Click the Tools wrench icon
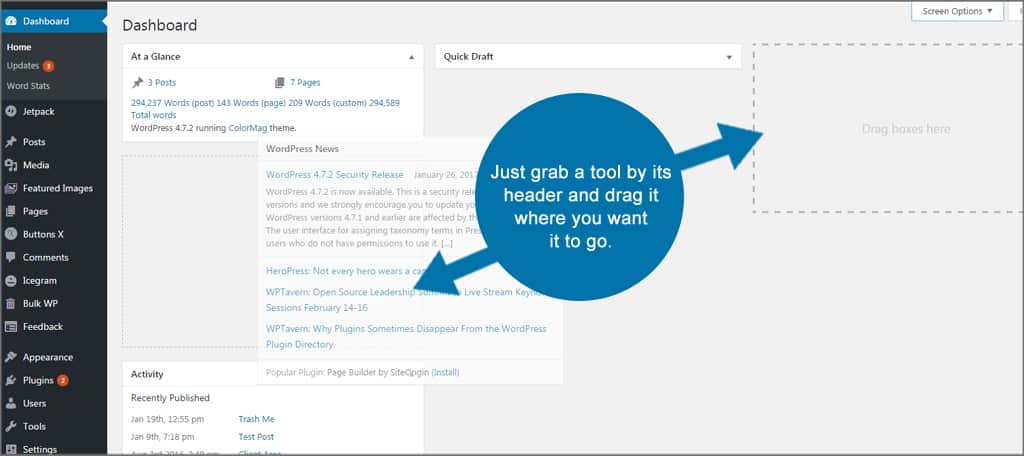The image size is (1024, 456). click(x=10, y=427)
